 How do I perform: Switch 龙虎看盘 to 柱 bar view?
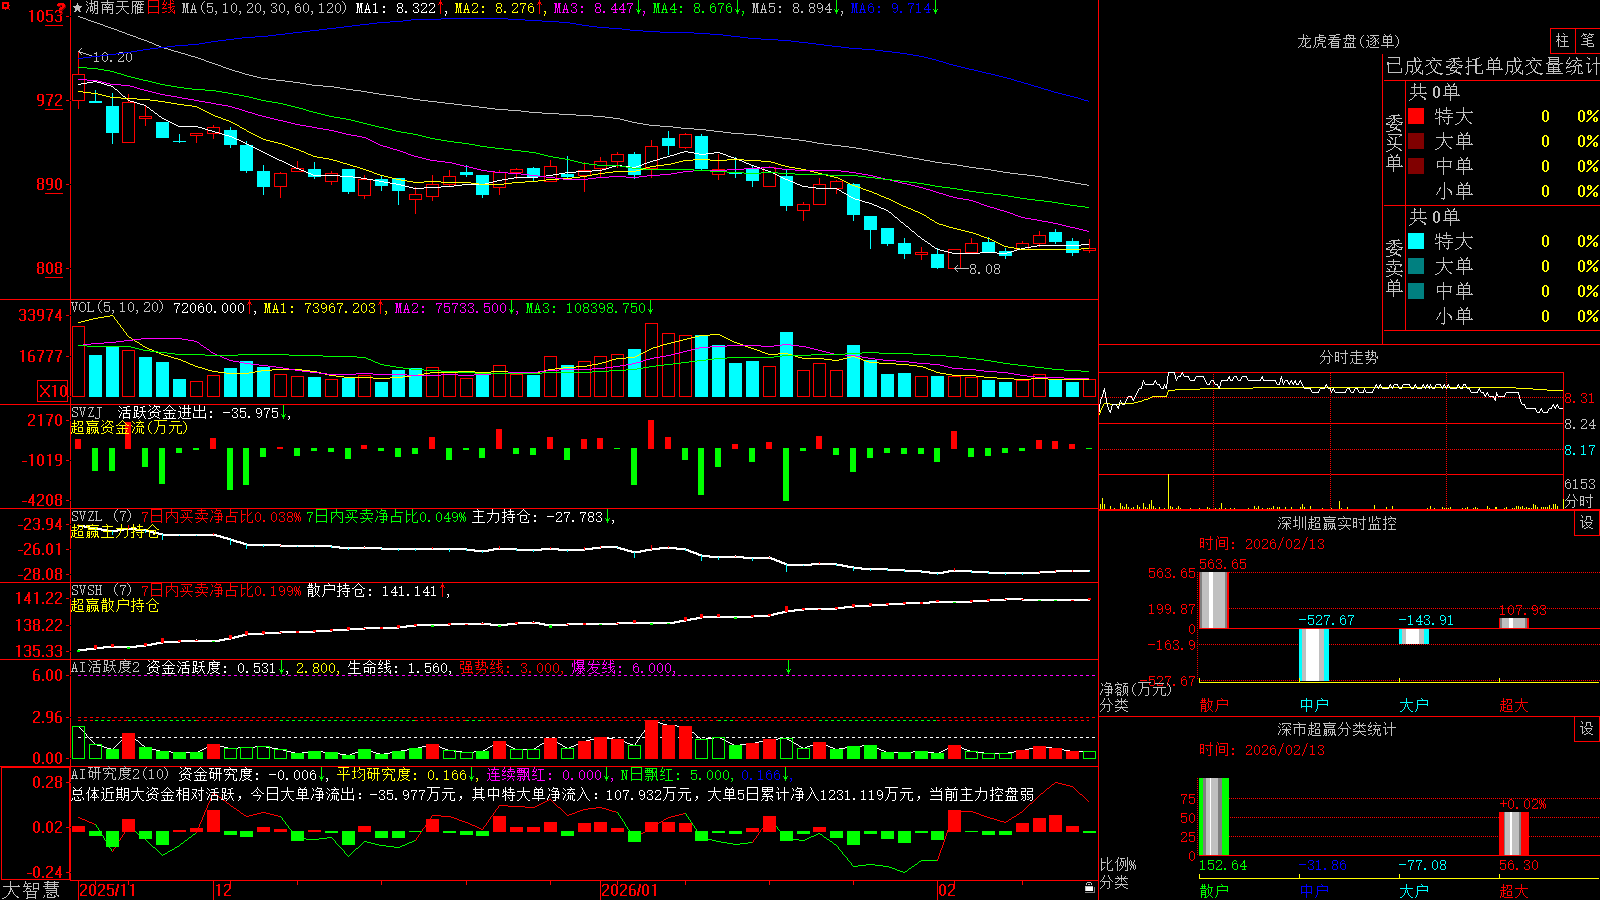click(1562, 40)
